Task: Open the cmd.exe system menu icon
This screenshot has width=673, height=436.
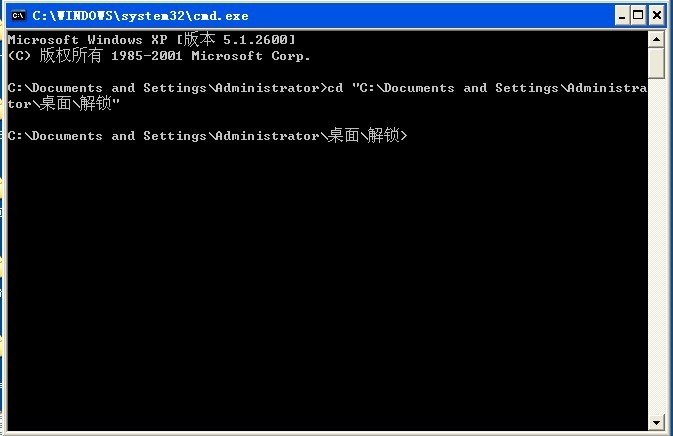Action: (18, 15)
